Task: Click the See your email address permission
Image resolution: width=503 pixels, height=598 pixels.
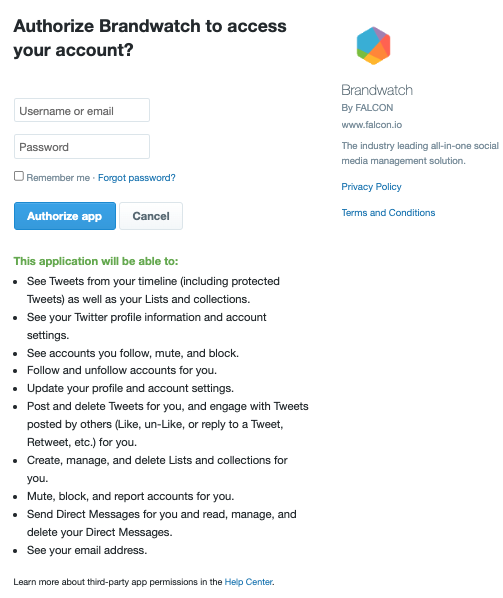Action: click(87, 550)
